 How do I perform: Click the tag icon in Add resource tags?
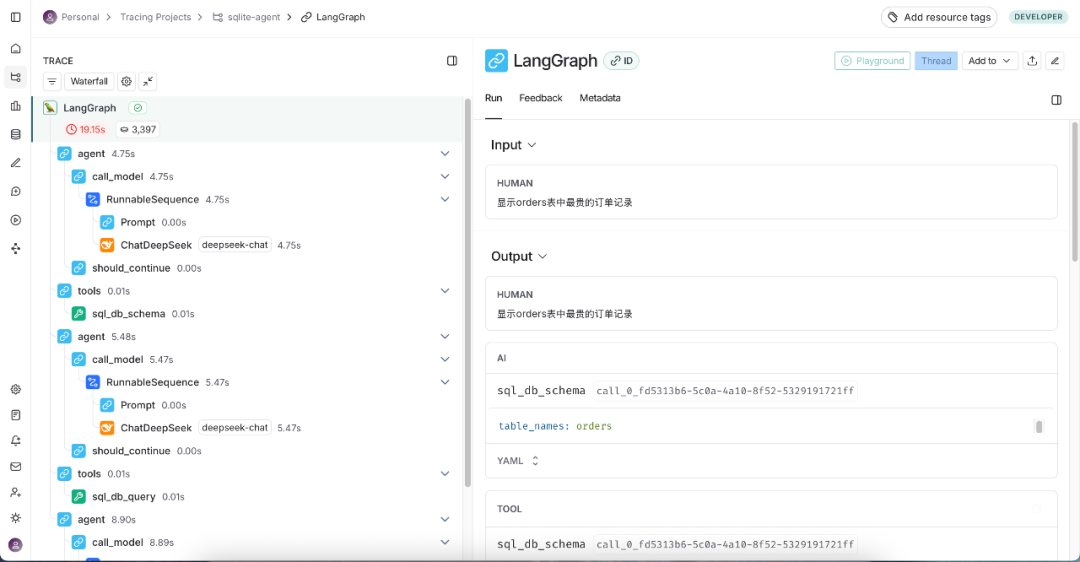893,17
